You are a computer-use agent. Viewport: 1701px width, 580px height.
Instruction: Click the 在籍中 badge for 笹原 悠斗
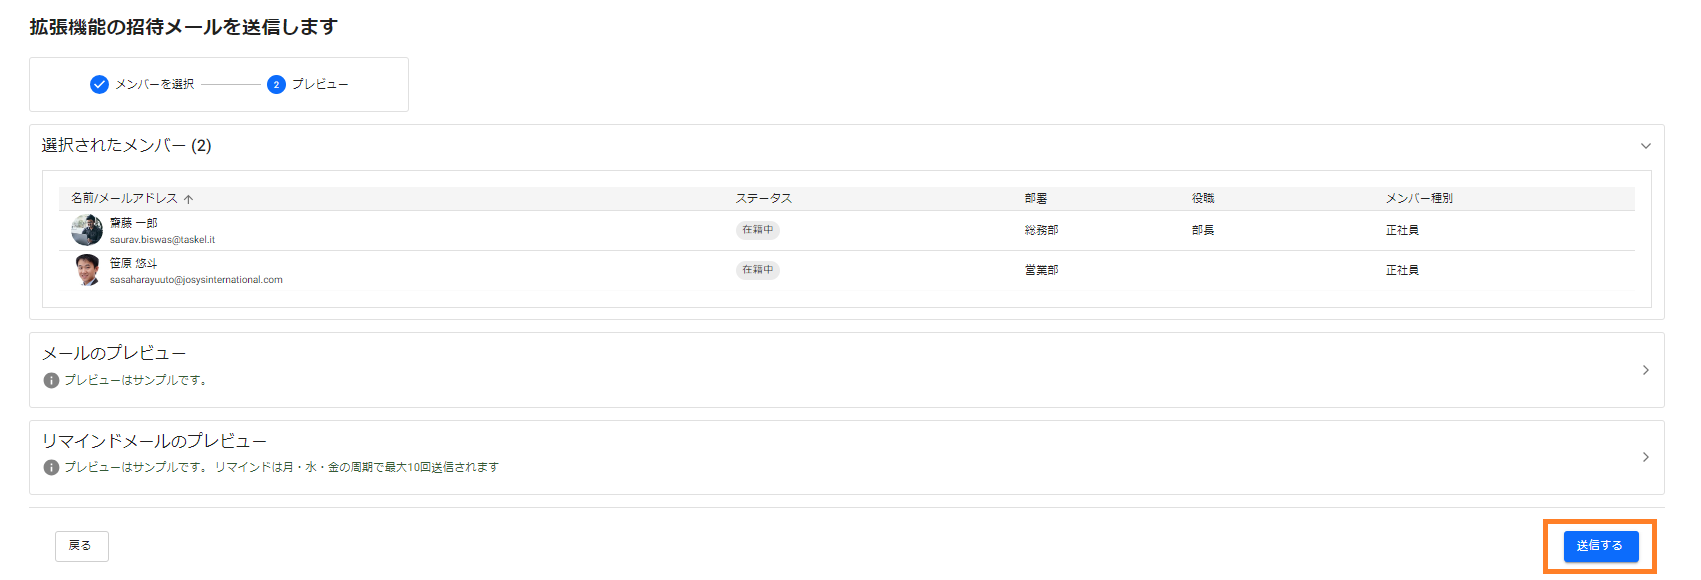pyautogui.click(x=757, y=270)
